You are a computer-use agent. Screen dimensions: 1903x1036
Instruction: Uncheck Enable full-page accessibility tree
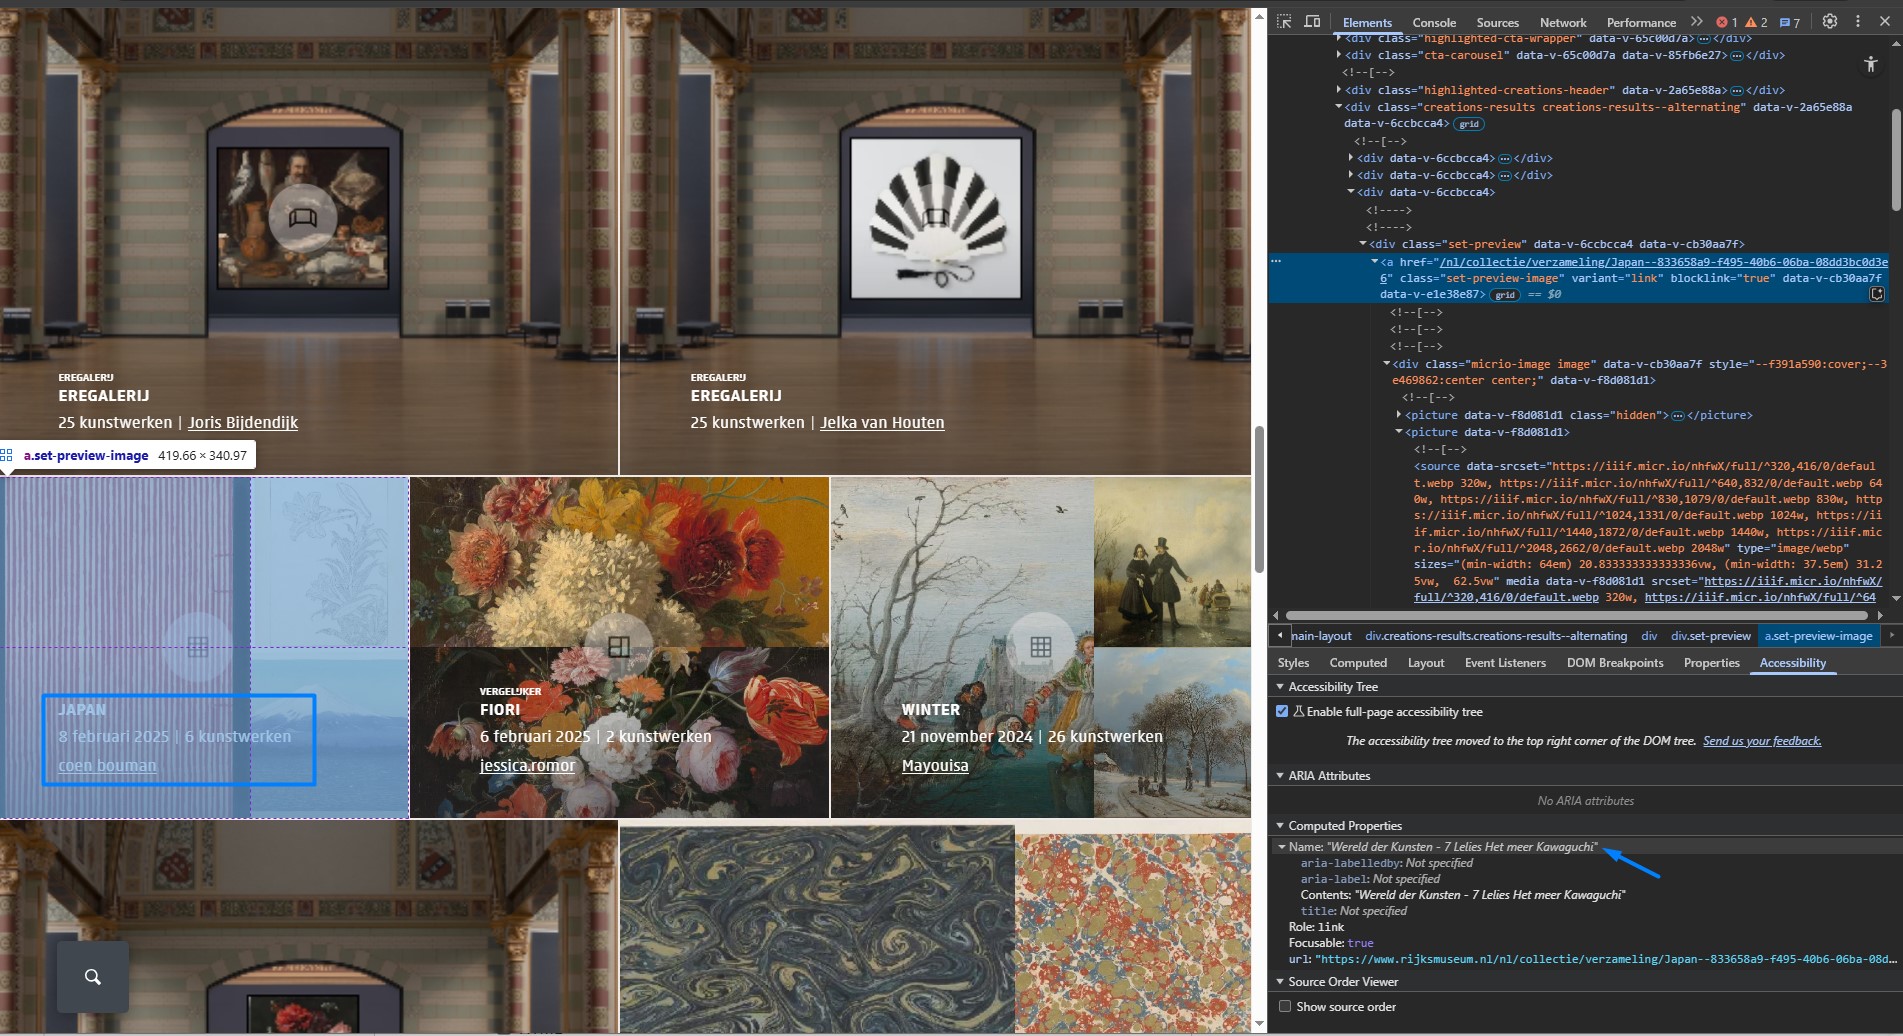coord(1282,711)
